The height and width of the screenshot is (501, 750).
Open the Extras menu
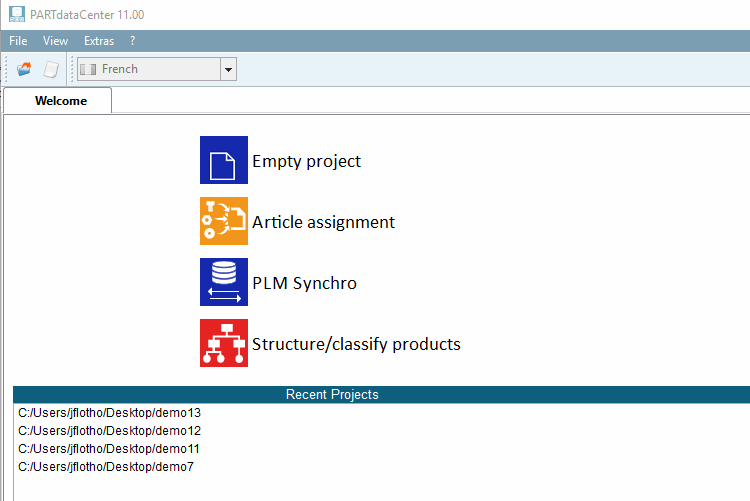[99, 41]
